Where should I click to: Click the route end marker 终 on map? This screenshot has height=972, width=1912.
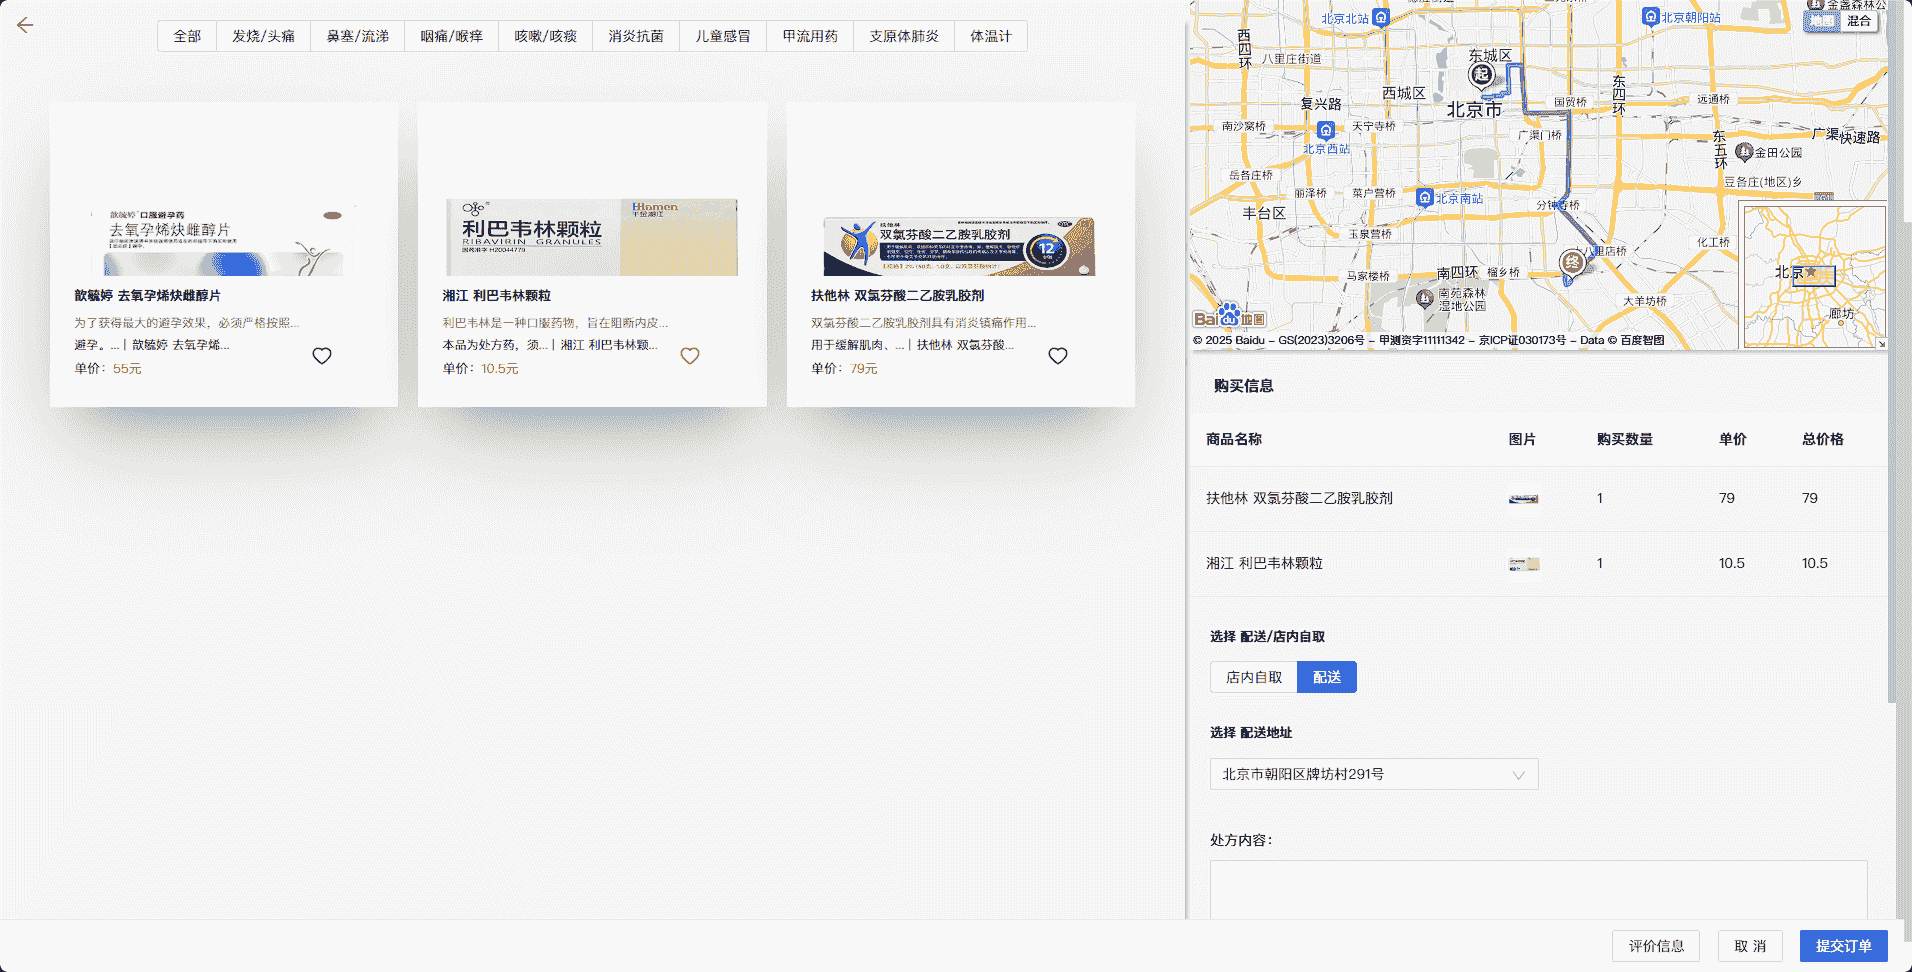(x=1572, y=263)
